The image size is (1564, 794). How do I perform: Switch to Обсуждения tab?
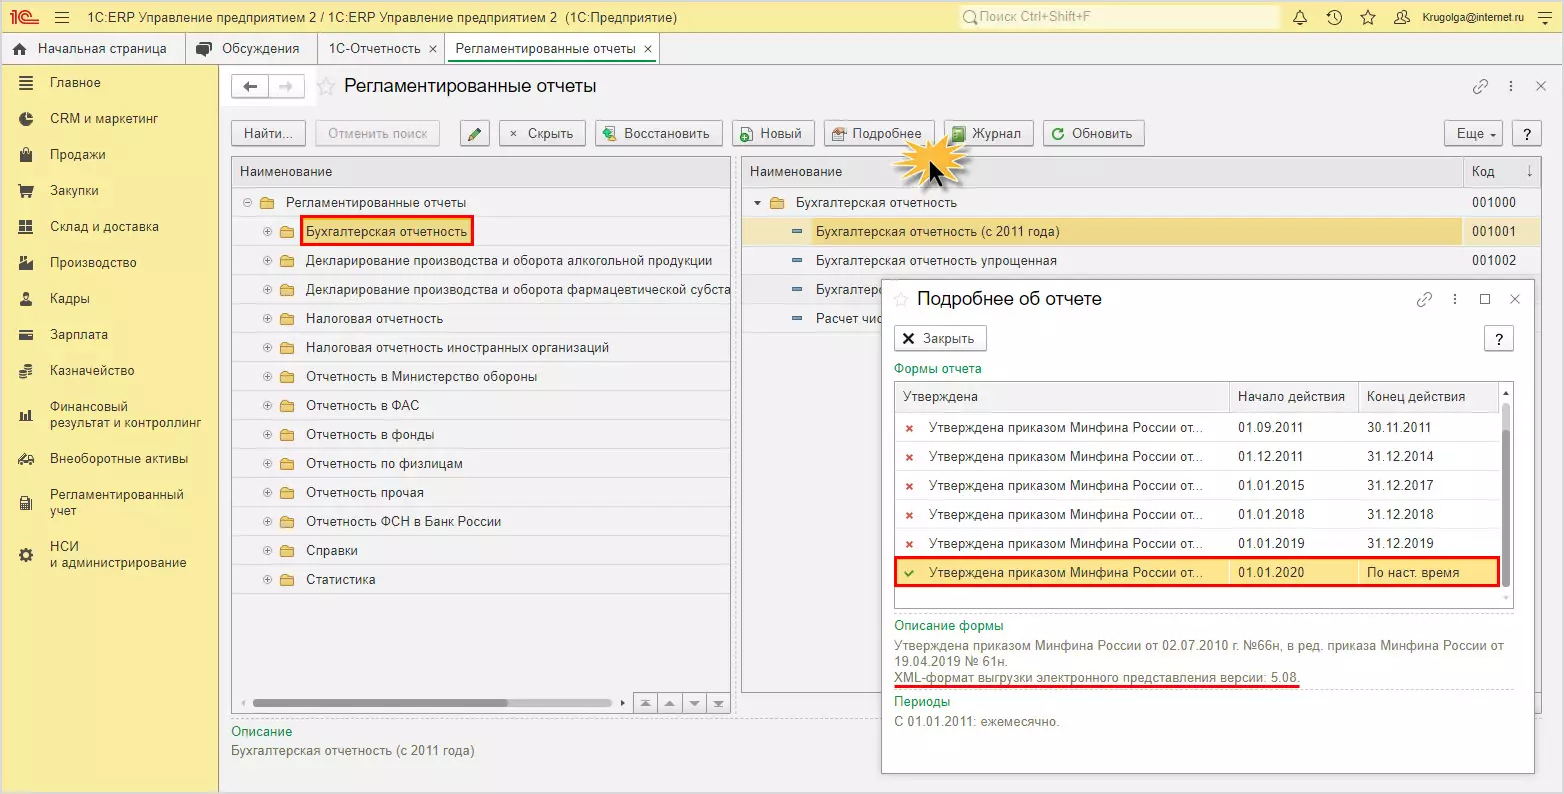coord(250,49)
